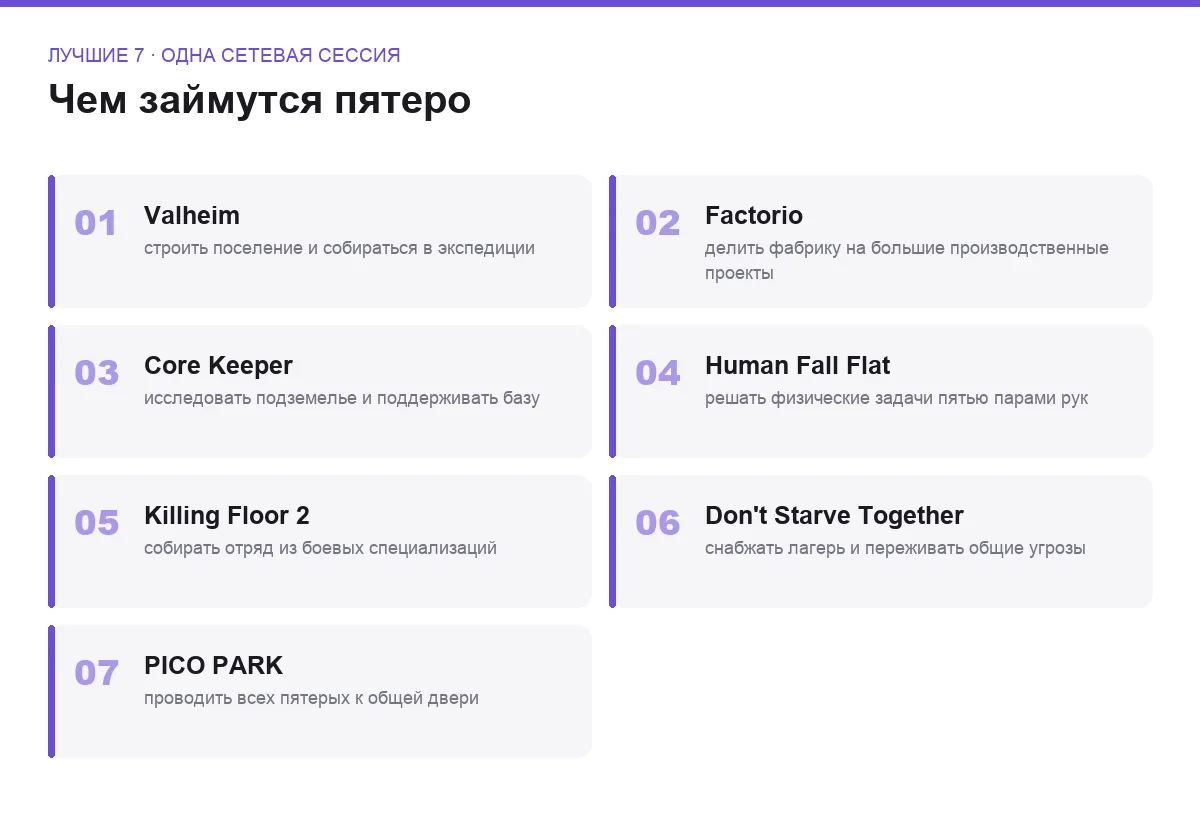
Task: Click 'снабжать лагерь и переживать общие угрозы' text
Action: tap(895, 548)
